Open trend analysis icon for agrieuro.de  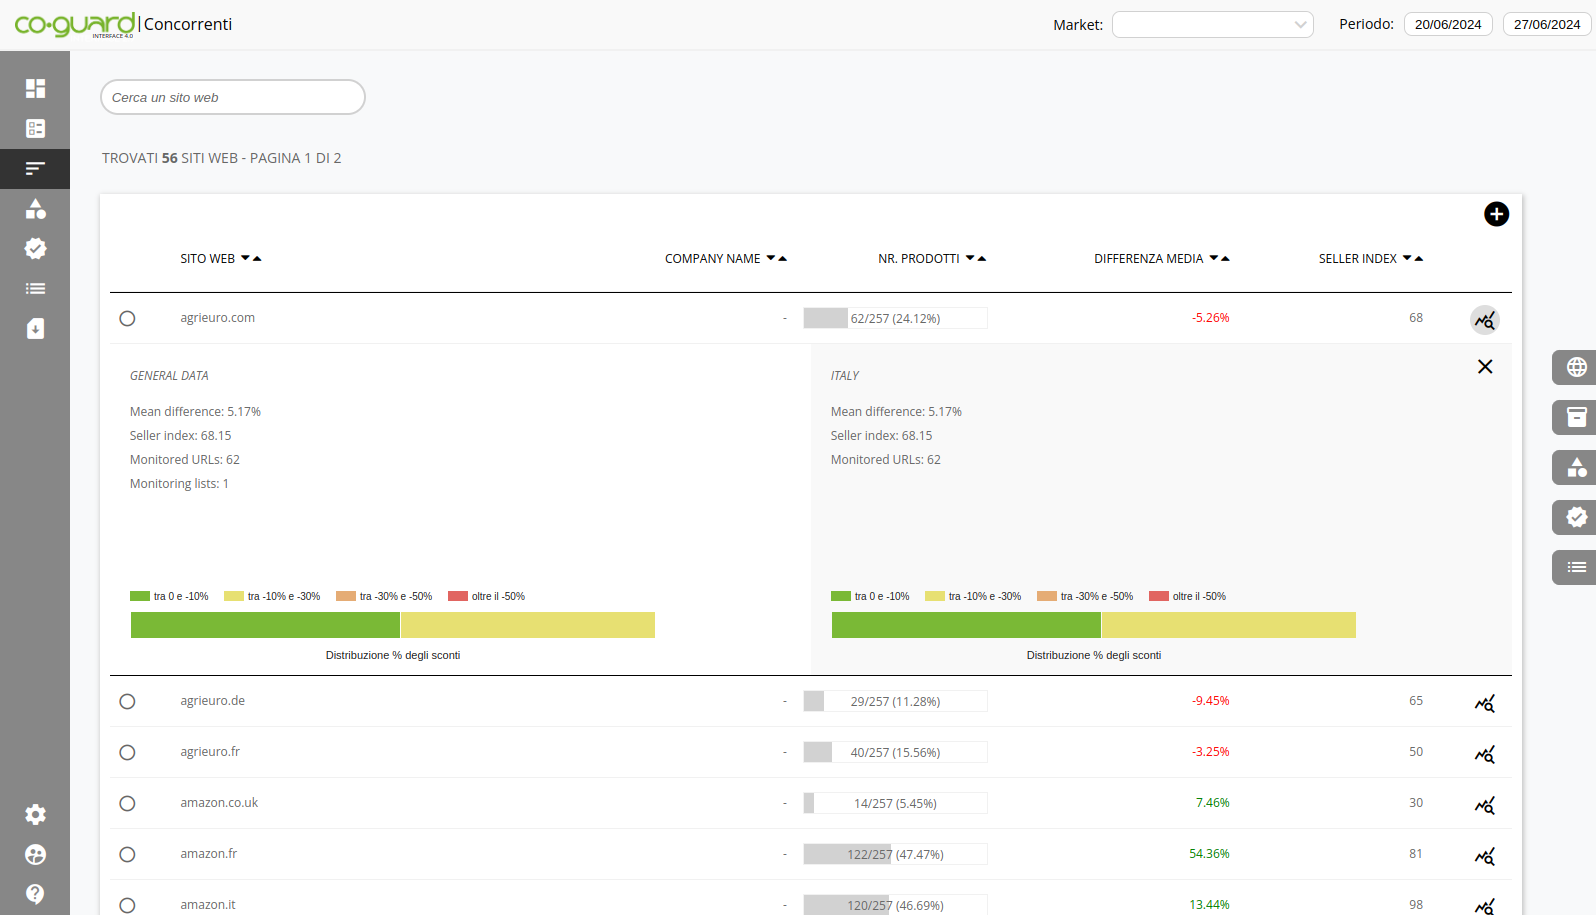tap(1484, 703)
